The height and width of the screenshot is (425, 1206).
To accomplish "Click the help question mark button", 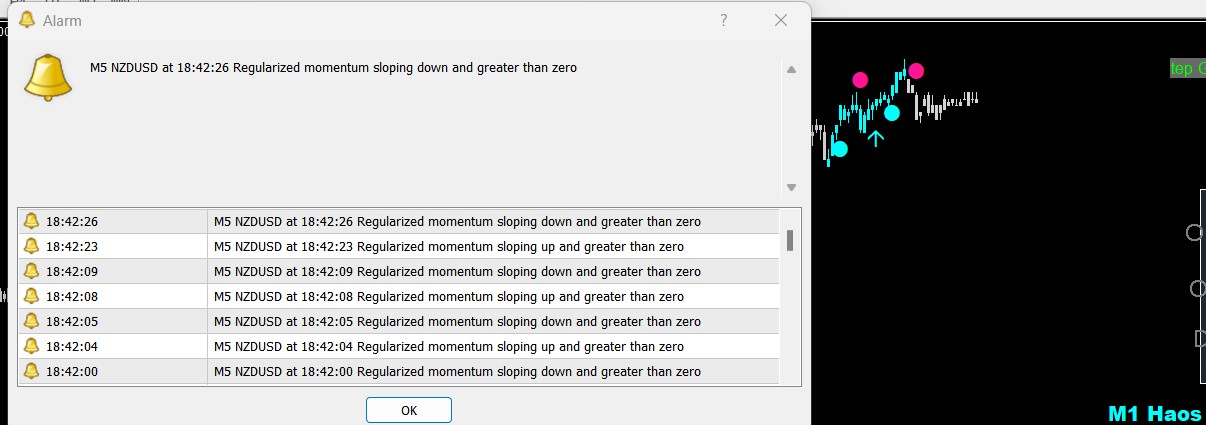I will [724, 20].
